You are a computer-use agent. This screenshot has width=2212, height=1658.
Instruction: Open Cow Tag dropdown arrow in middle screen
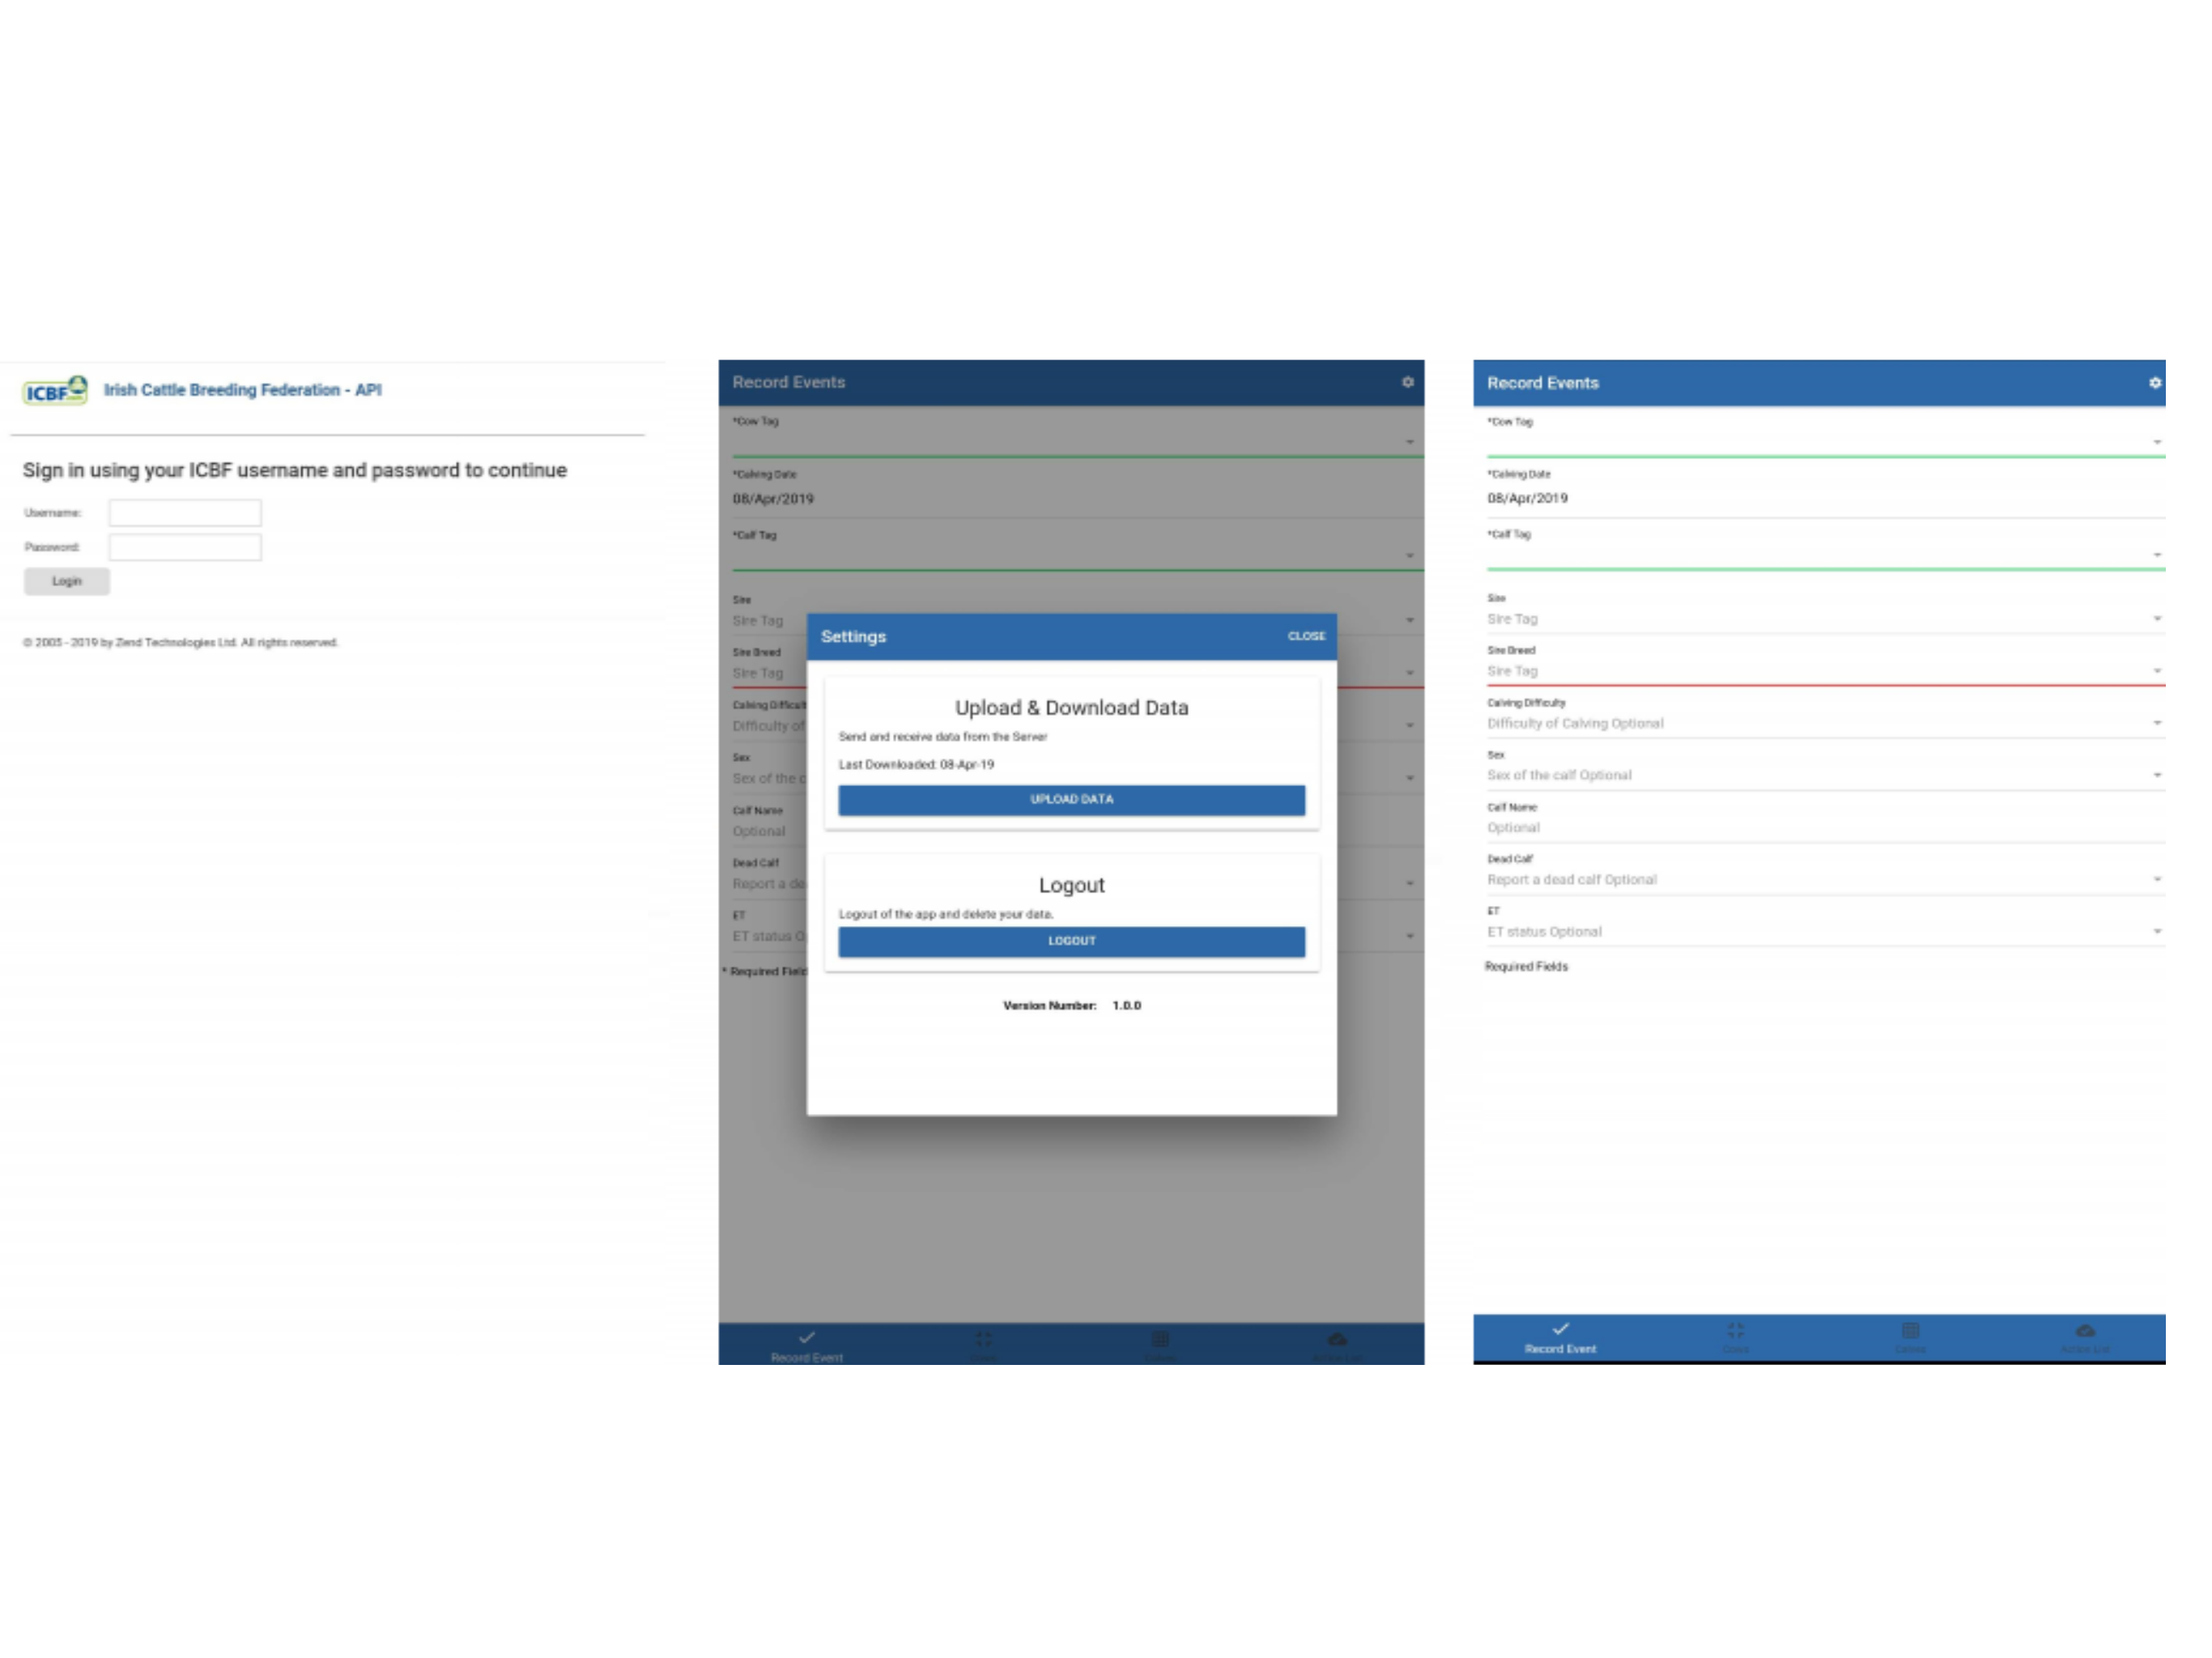1410,442
